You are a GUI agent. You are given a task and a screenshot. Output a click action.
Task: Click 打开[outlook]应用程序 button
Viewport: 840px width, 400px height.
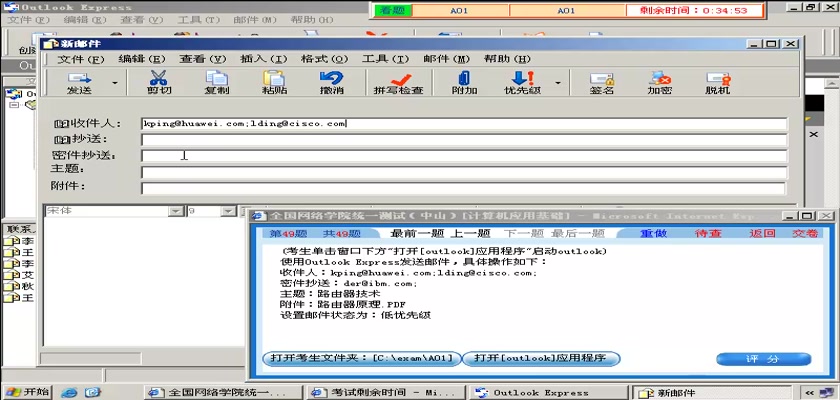pyautogui.click(x=541, y=358)
